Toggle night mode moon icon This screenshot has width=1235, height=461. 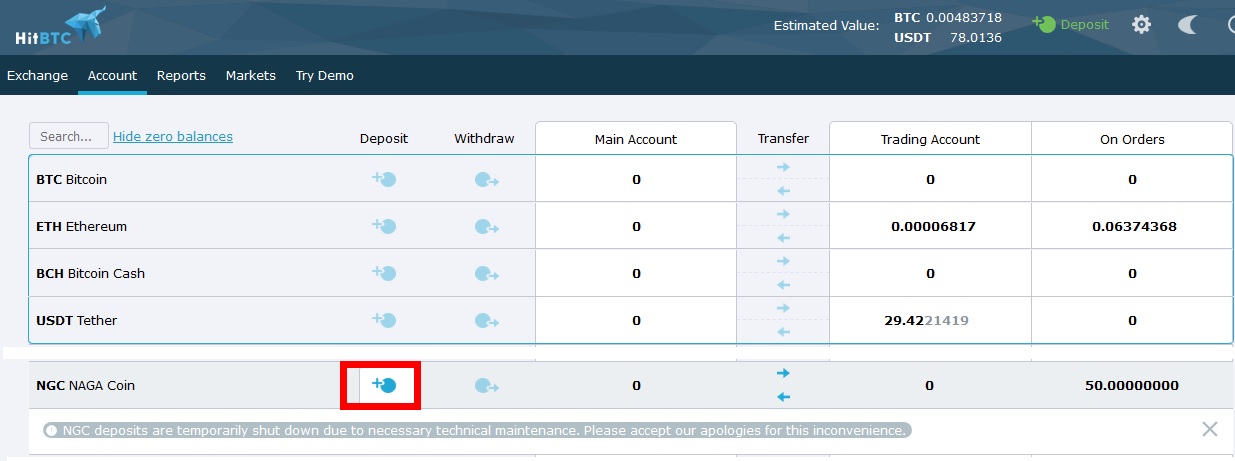tap(1187, 25)
